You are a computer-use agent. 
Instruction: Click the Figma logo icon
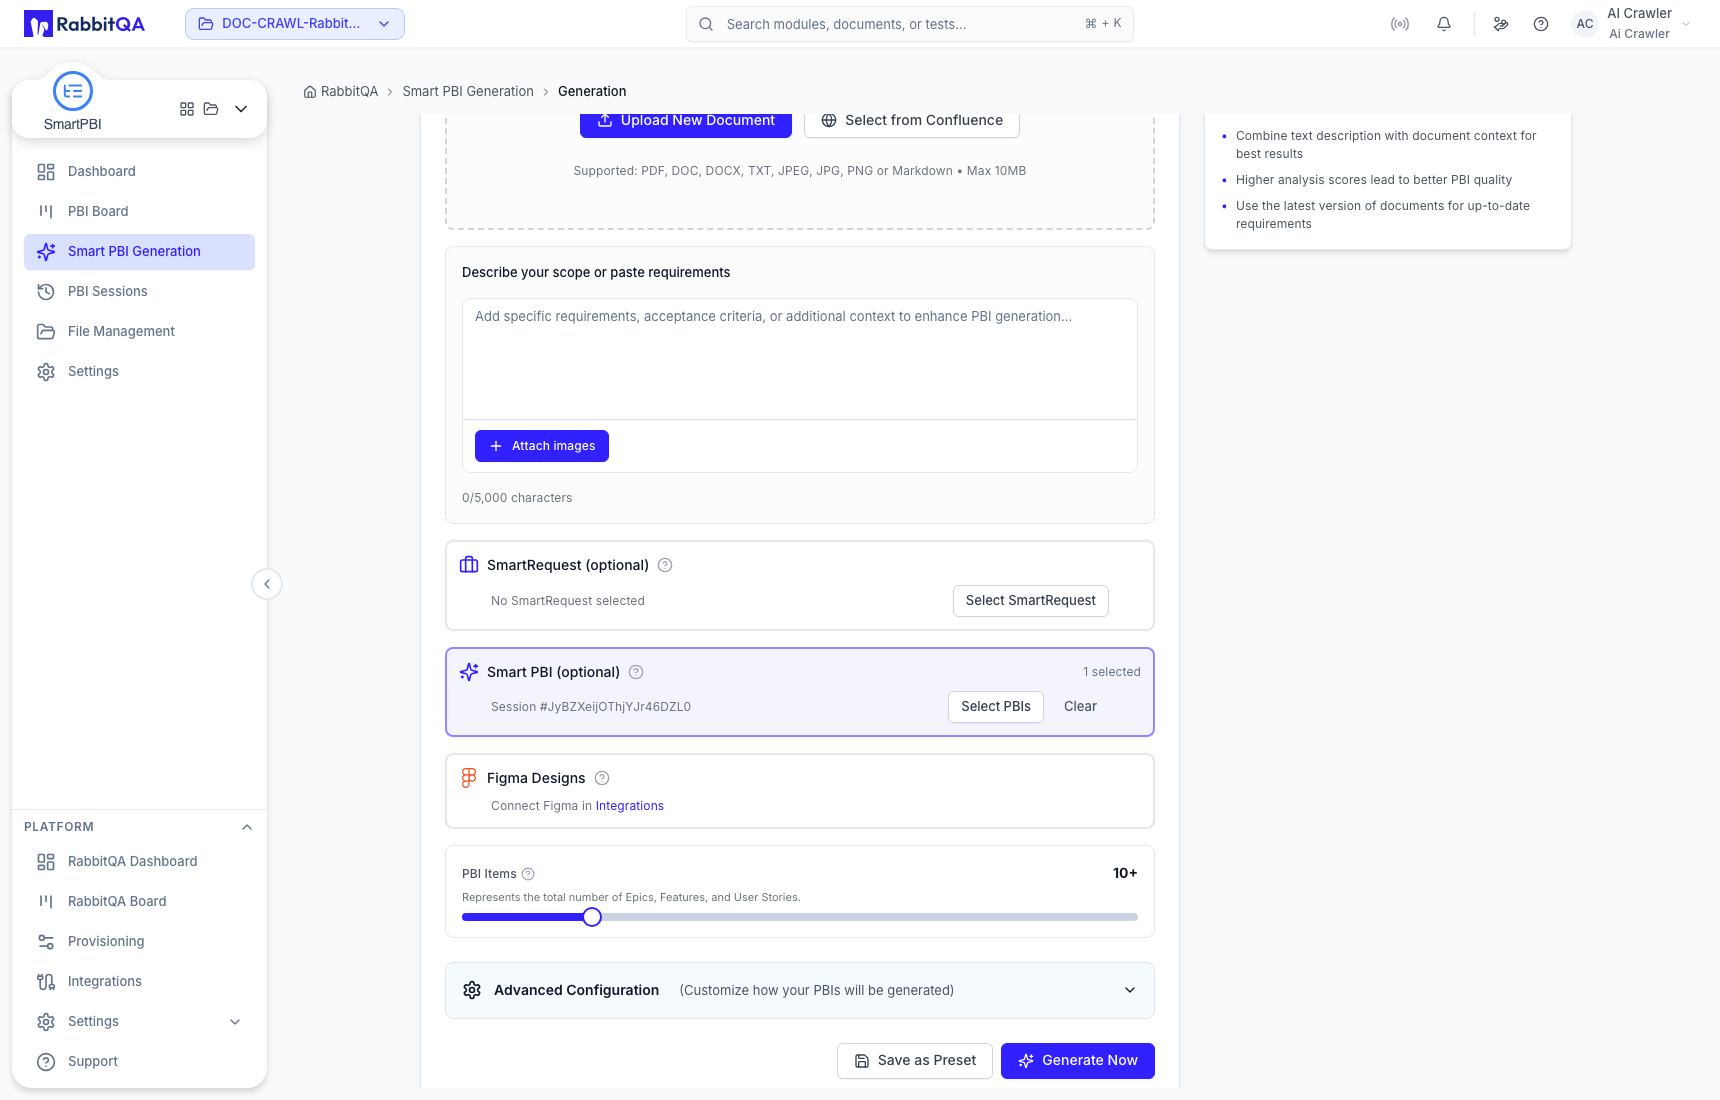(469, 778)
